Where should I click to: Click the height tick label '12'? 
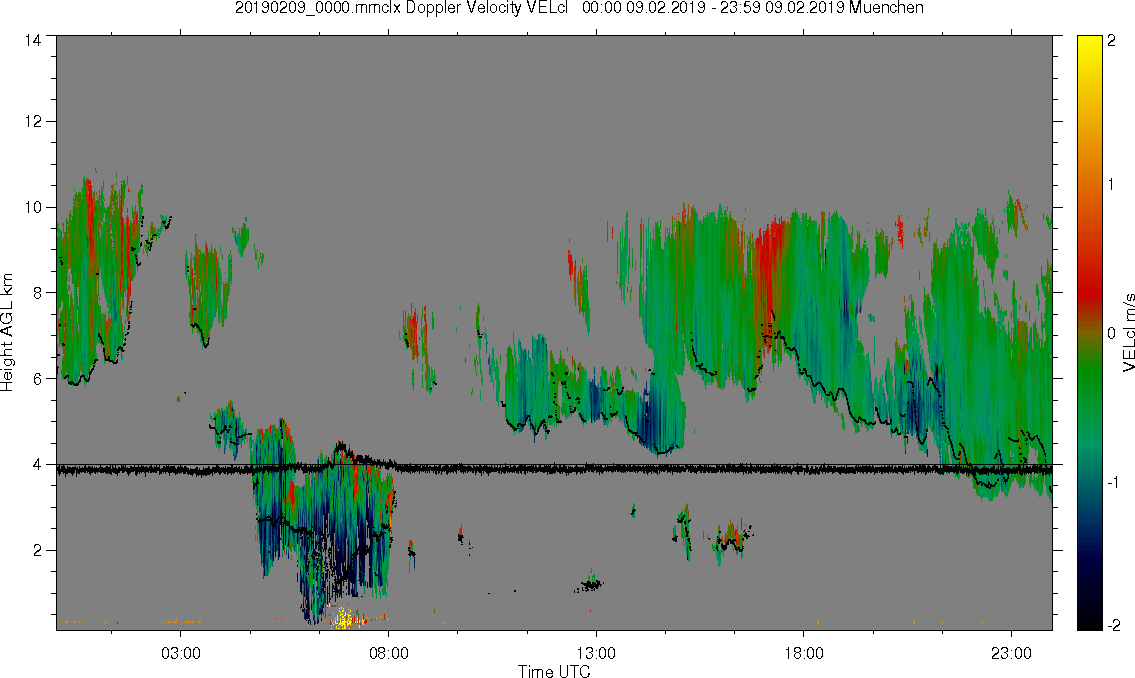(32, 122)
